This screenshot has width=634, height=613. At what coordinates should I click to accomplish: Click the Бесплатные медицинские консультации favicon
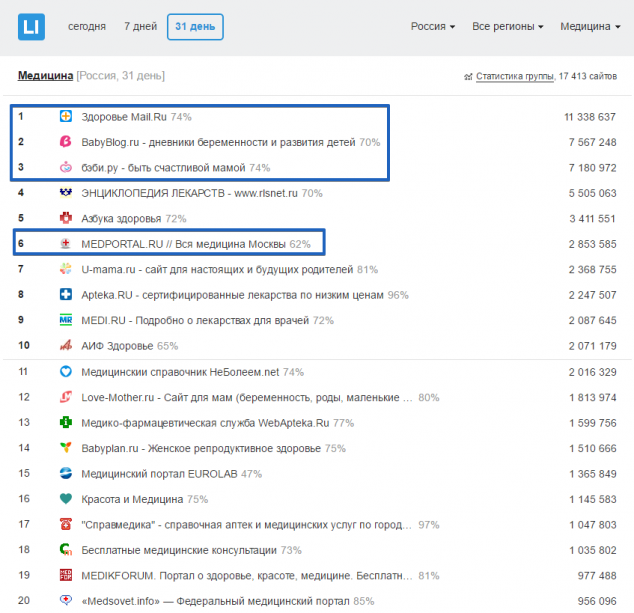66,550
